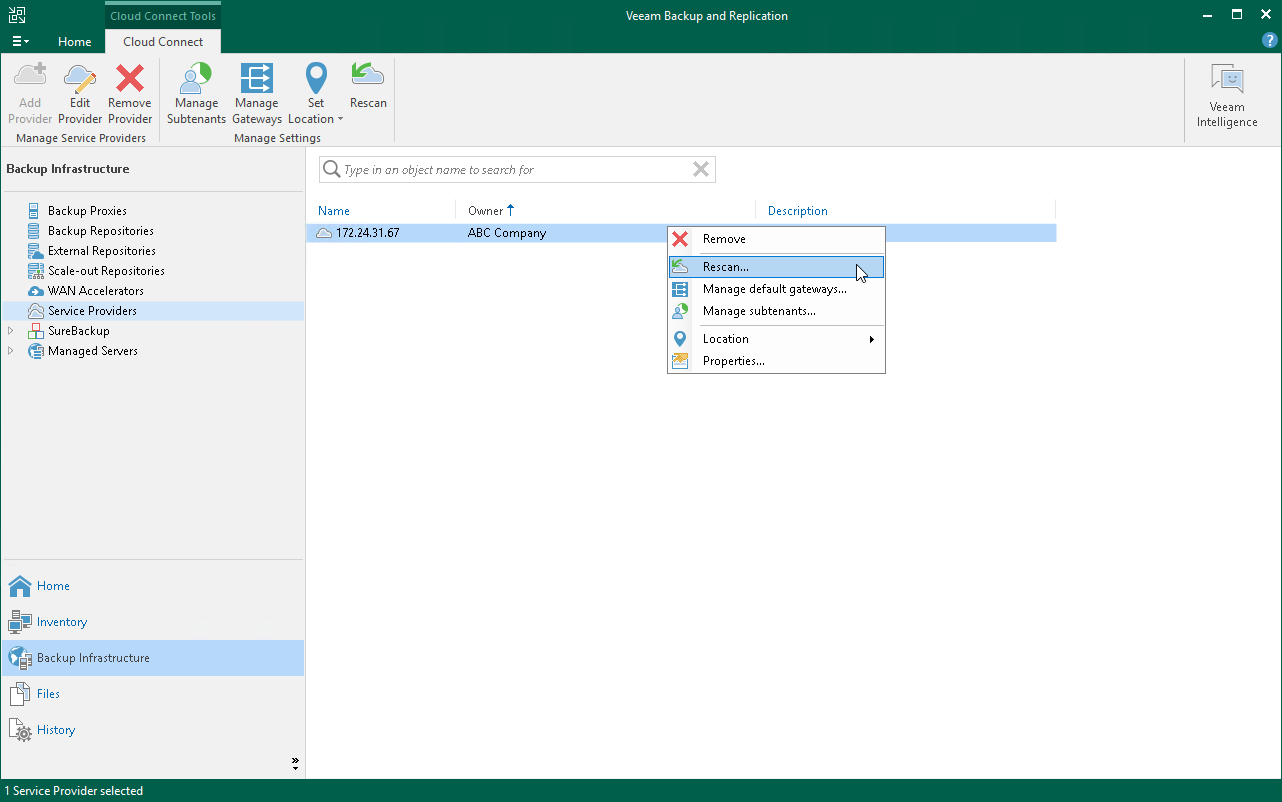Open Manage Subtenants in the ribbon
This screenshot has height=802, width=1282.
[x=197, y=93]
